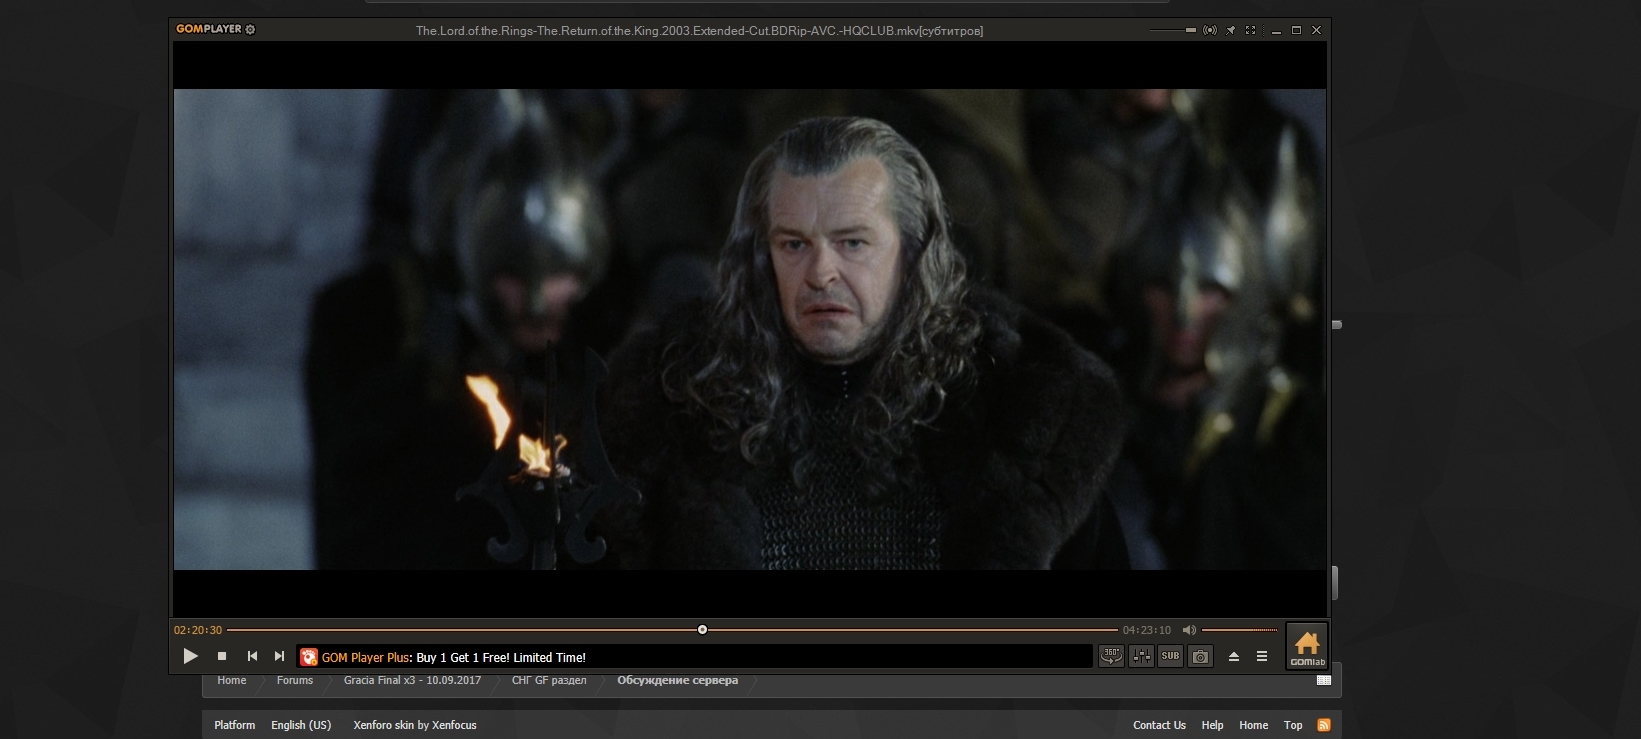Screen dimensions: 1641x739
Task: Click the forum sitemap grid icon
Action: tap(1324, 680)
